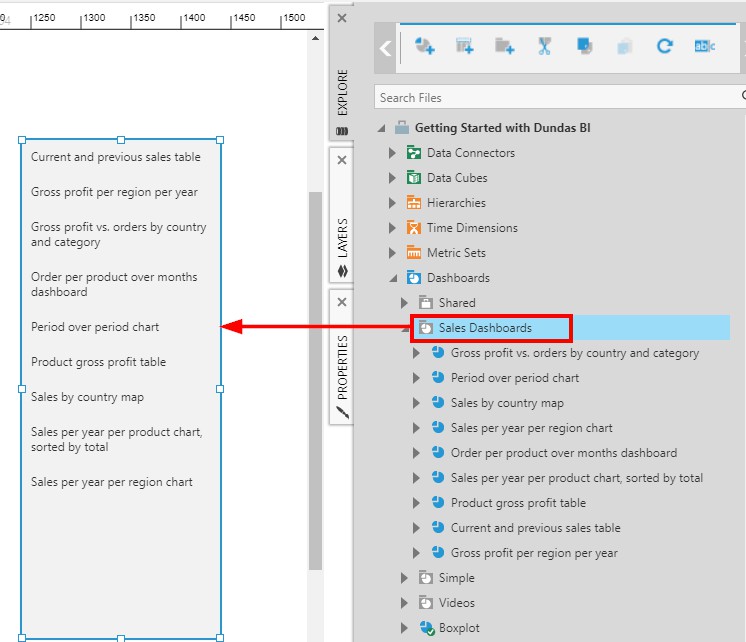Click the refresh icon in toolbar
This screenshot has height=642, width=746.
[x=664, y=46]
